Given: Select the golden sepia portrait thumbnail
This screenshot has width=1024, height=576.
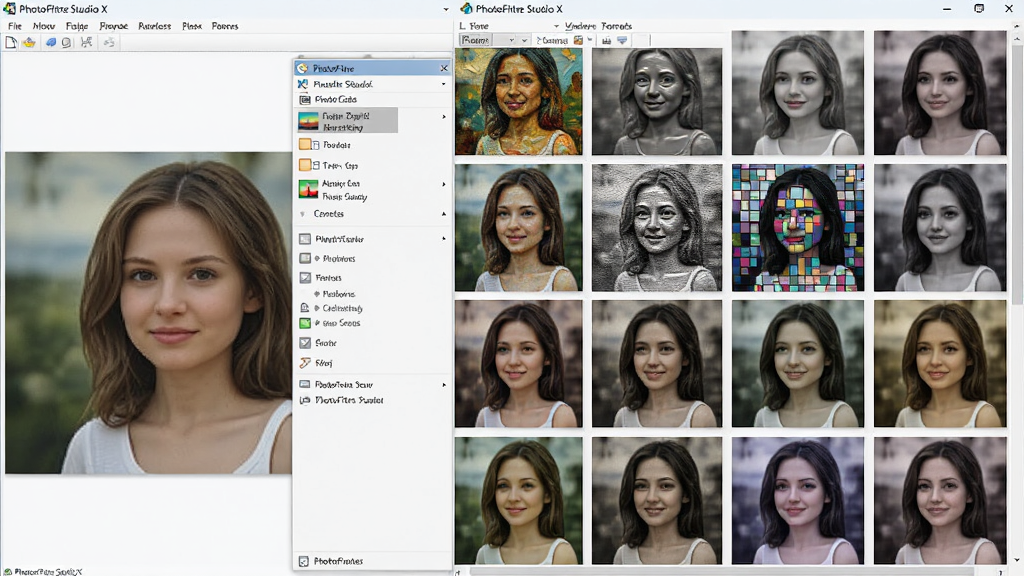Looking at the screenshot, I should point(940,364).
